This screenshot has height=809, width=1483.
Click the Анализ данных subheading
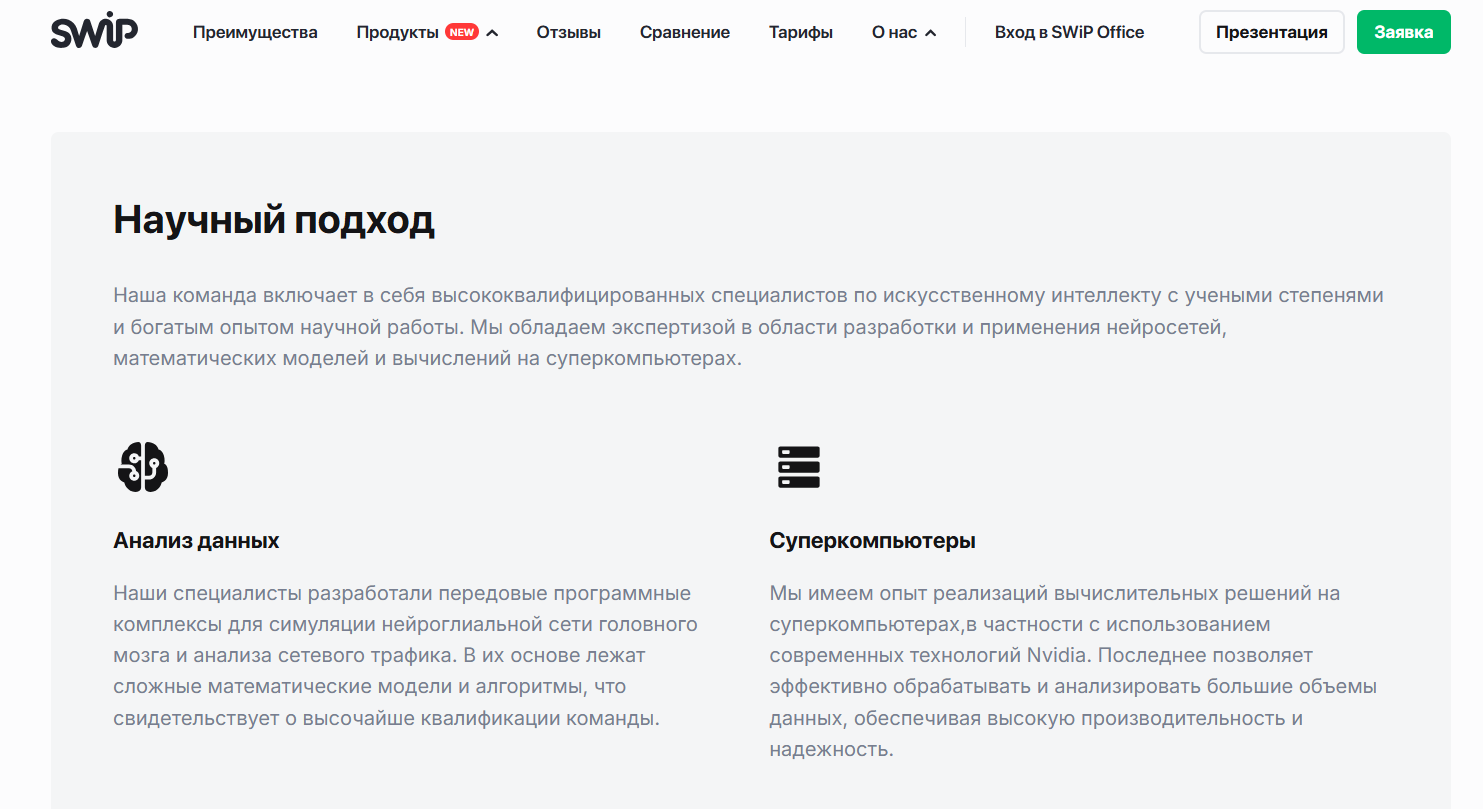click(196, 541)
